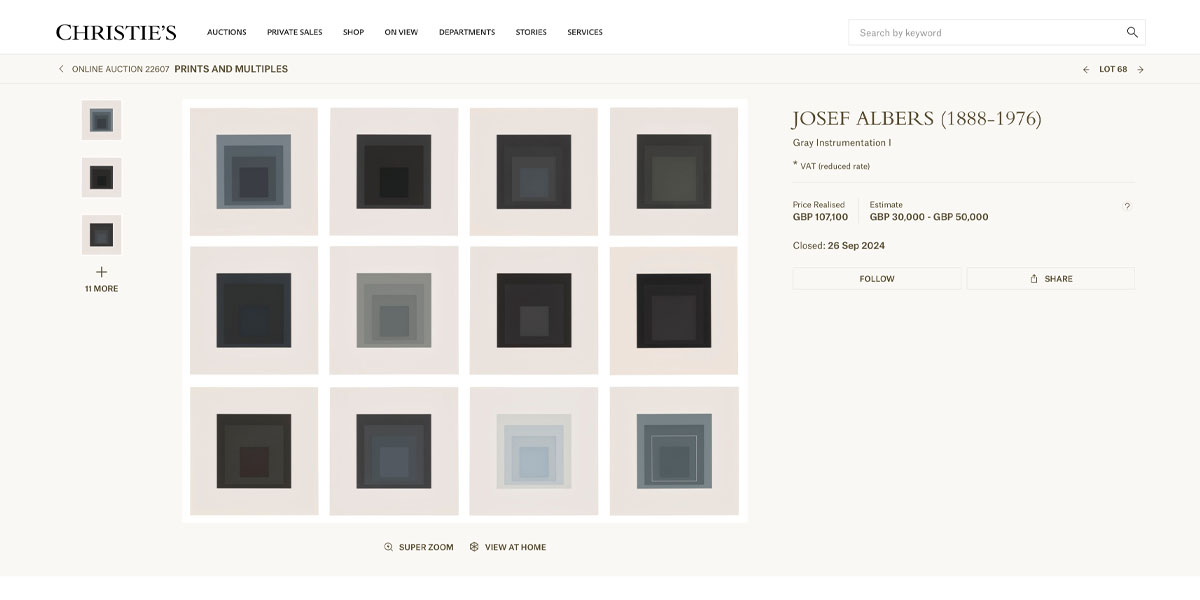Open the DEPARTMENTS menu
1200x600 pixels.
(467, 32)
